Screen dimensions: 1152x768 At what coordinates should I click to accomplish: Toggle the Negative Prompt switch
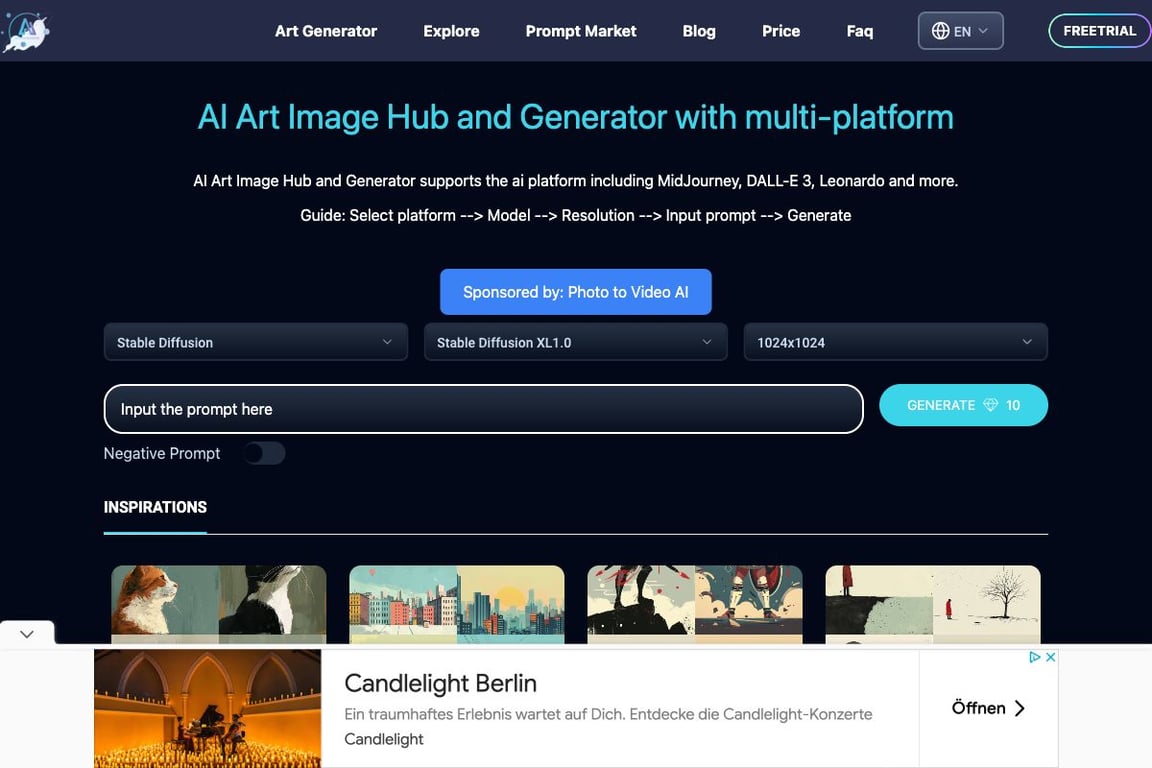pyautogui.click(x=264, y=453)
